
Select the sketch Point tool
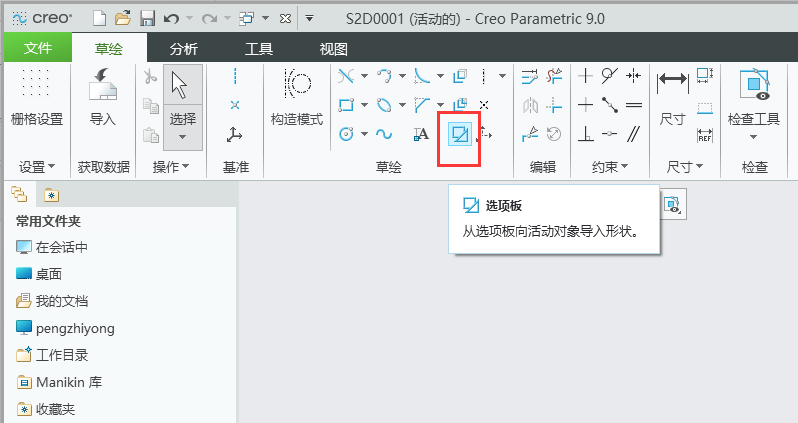(x=484, y=105)
